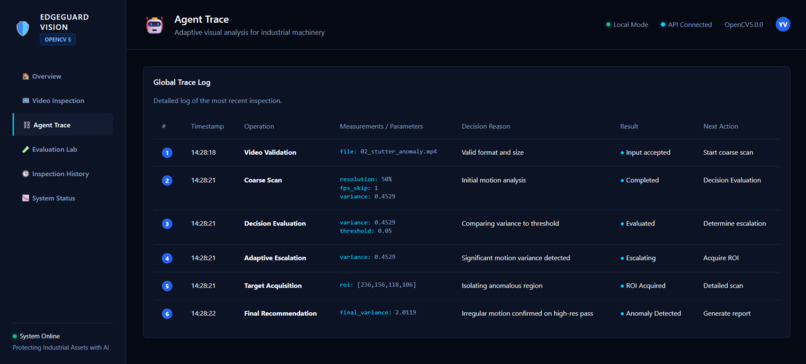This screenshot has height=364, width=806.
Task: Click the EdgeGuard shield logo icon
Action: click(x=23, y=28)
